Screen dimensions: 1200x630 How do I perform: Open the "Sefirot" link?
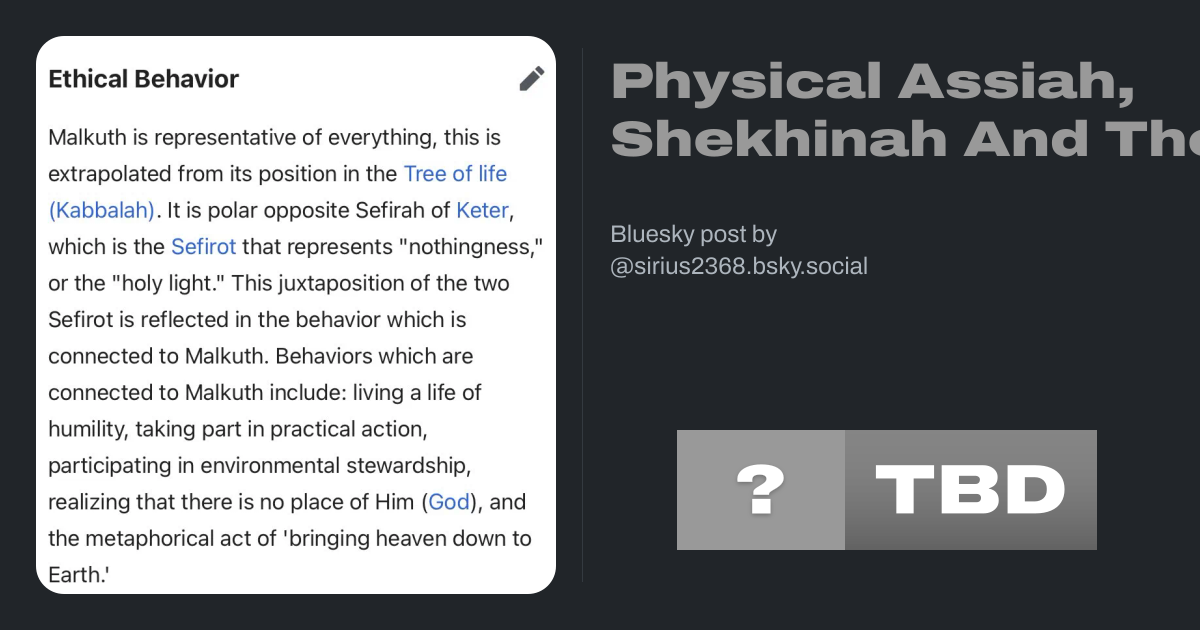pyautogui.click(x=203, y=247)
